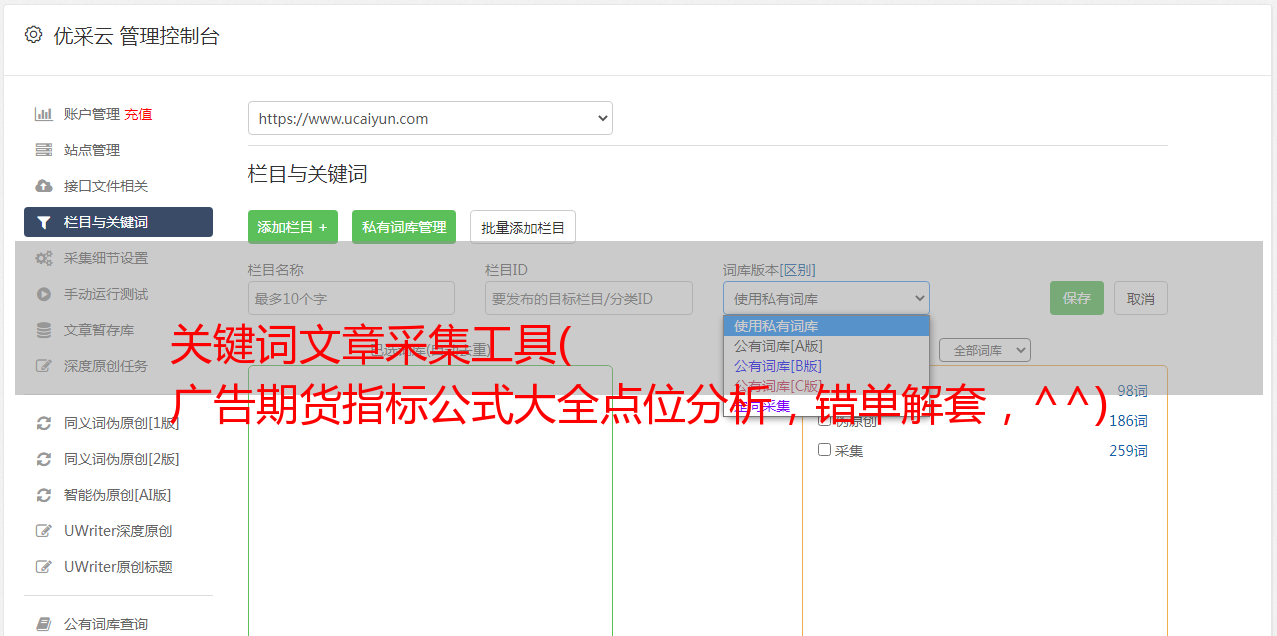Click the 批量添加栏目 button

523,227
